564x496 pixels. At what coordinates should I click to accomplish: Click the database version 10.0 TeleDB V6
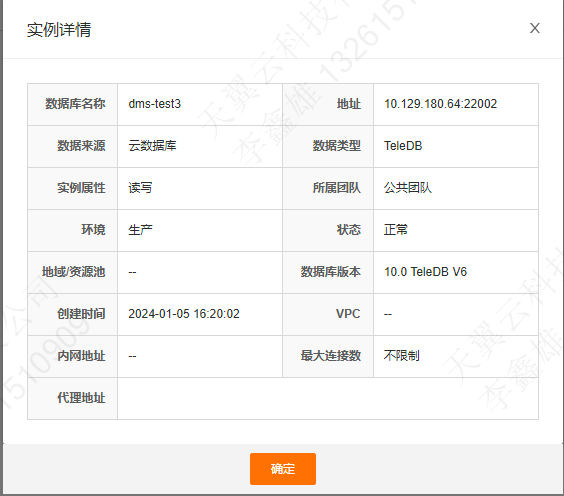coord(426,272)
